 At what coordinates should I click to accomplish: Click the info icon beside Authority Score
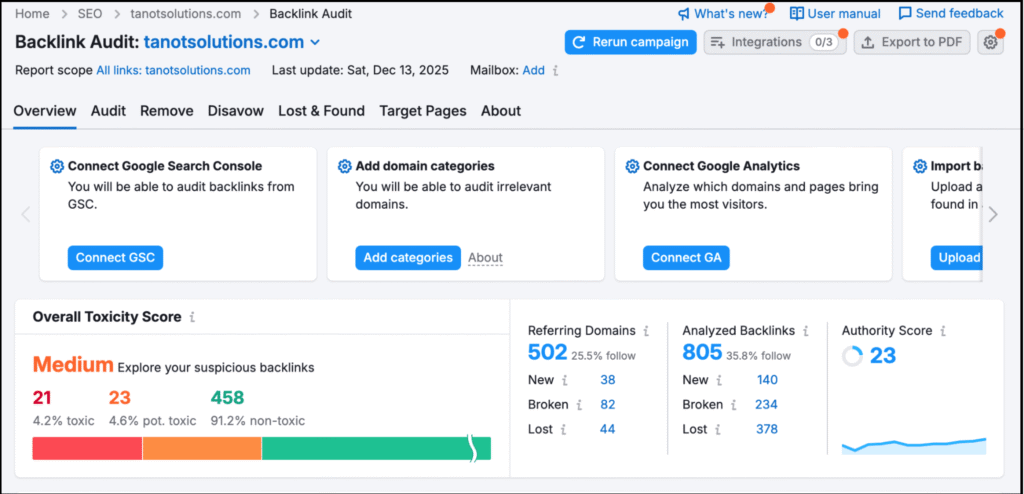(943, 331)
